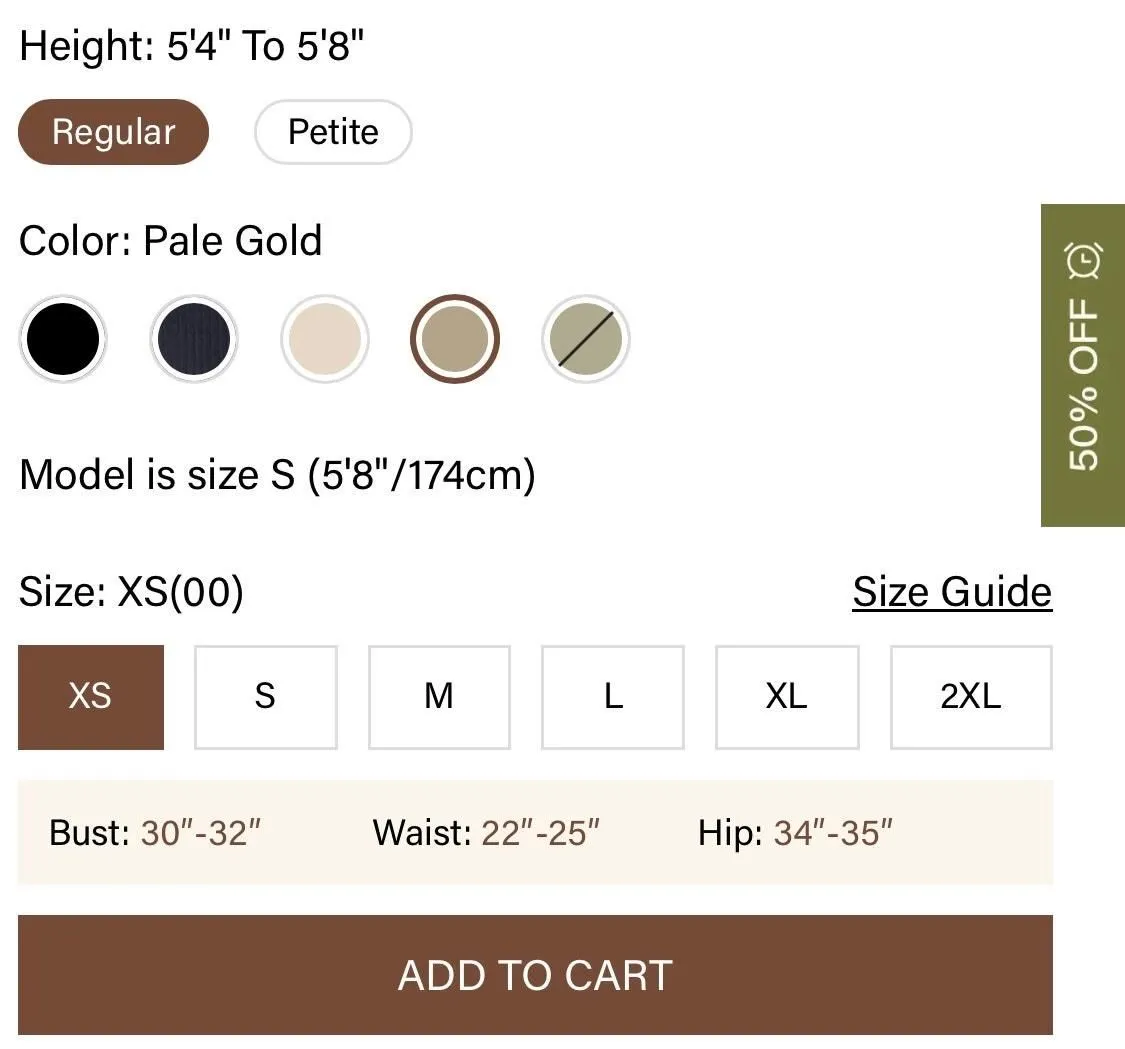Click the ADD TO CART button
Viewport: 1125px width, 1049px height.
point(535,975)
